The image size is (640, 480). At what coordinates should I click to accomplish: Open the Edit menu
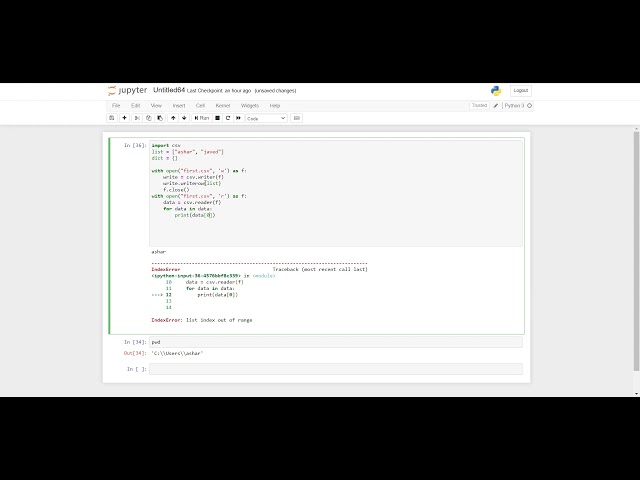coord(136,105)
